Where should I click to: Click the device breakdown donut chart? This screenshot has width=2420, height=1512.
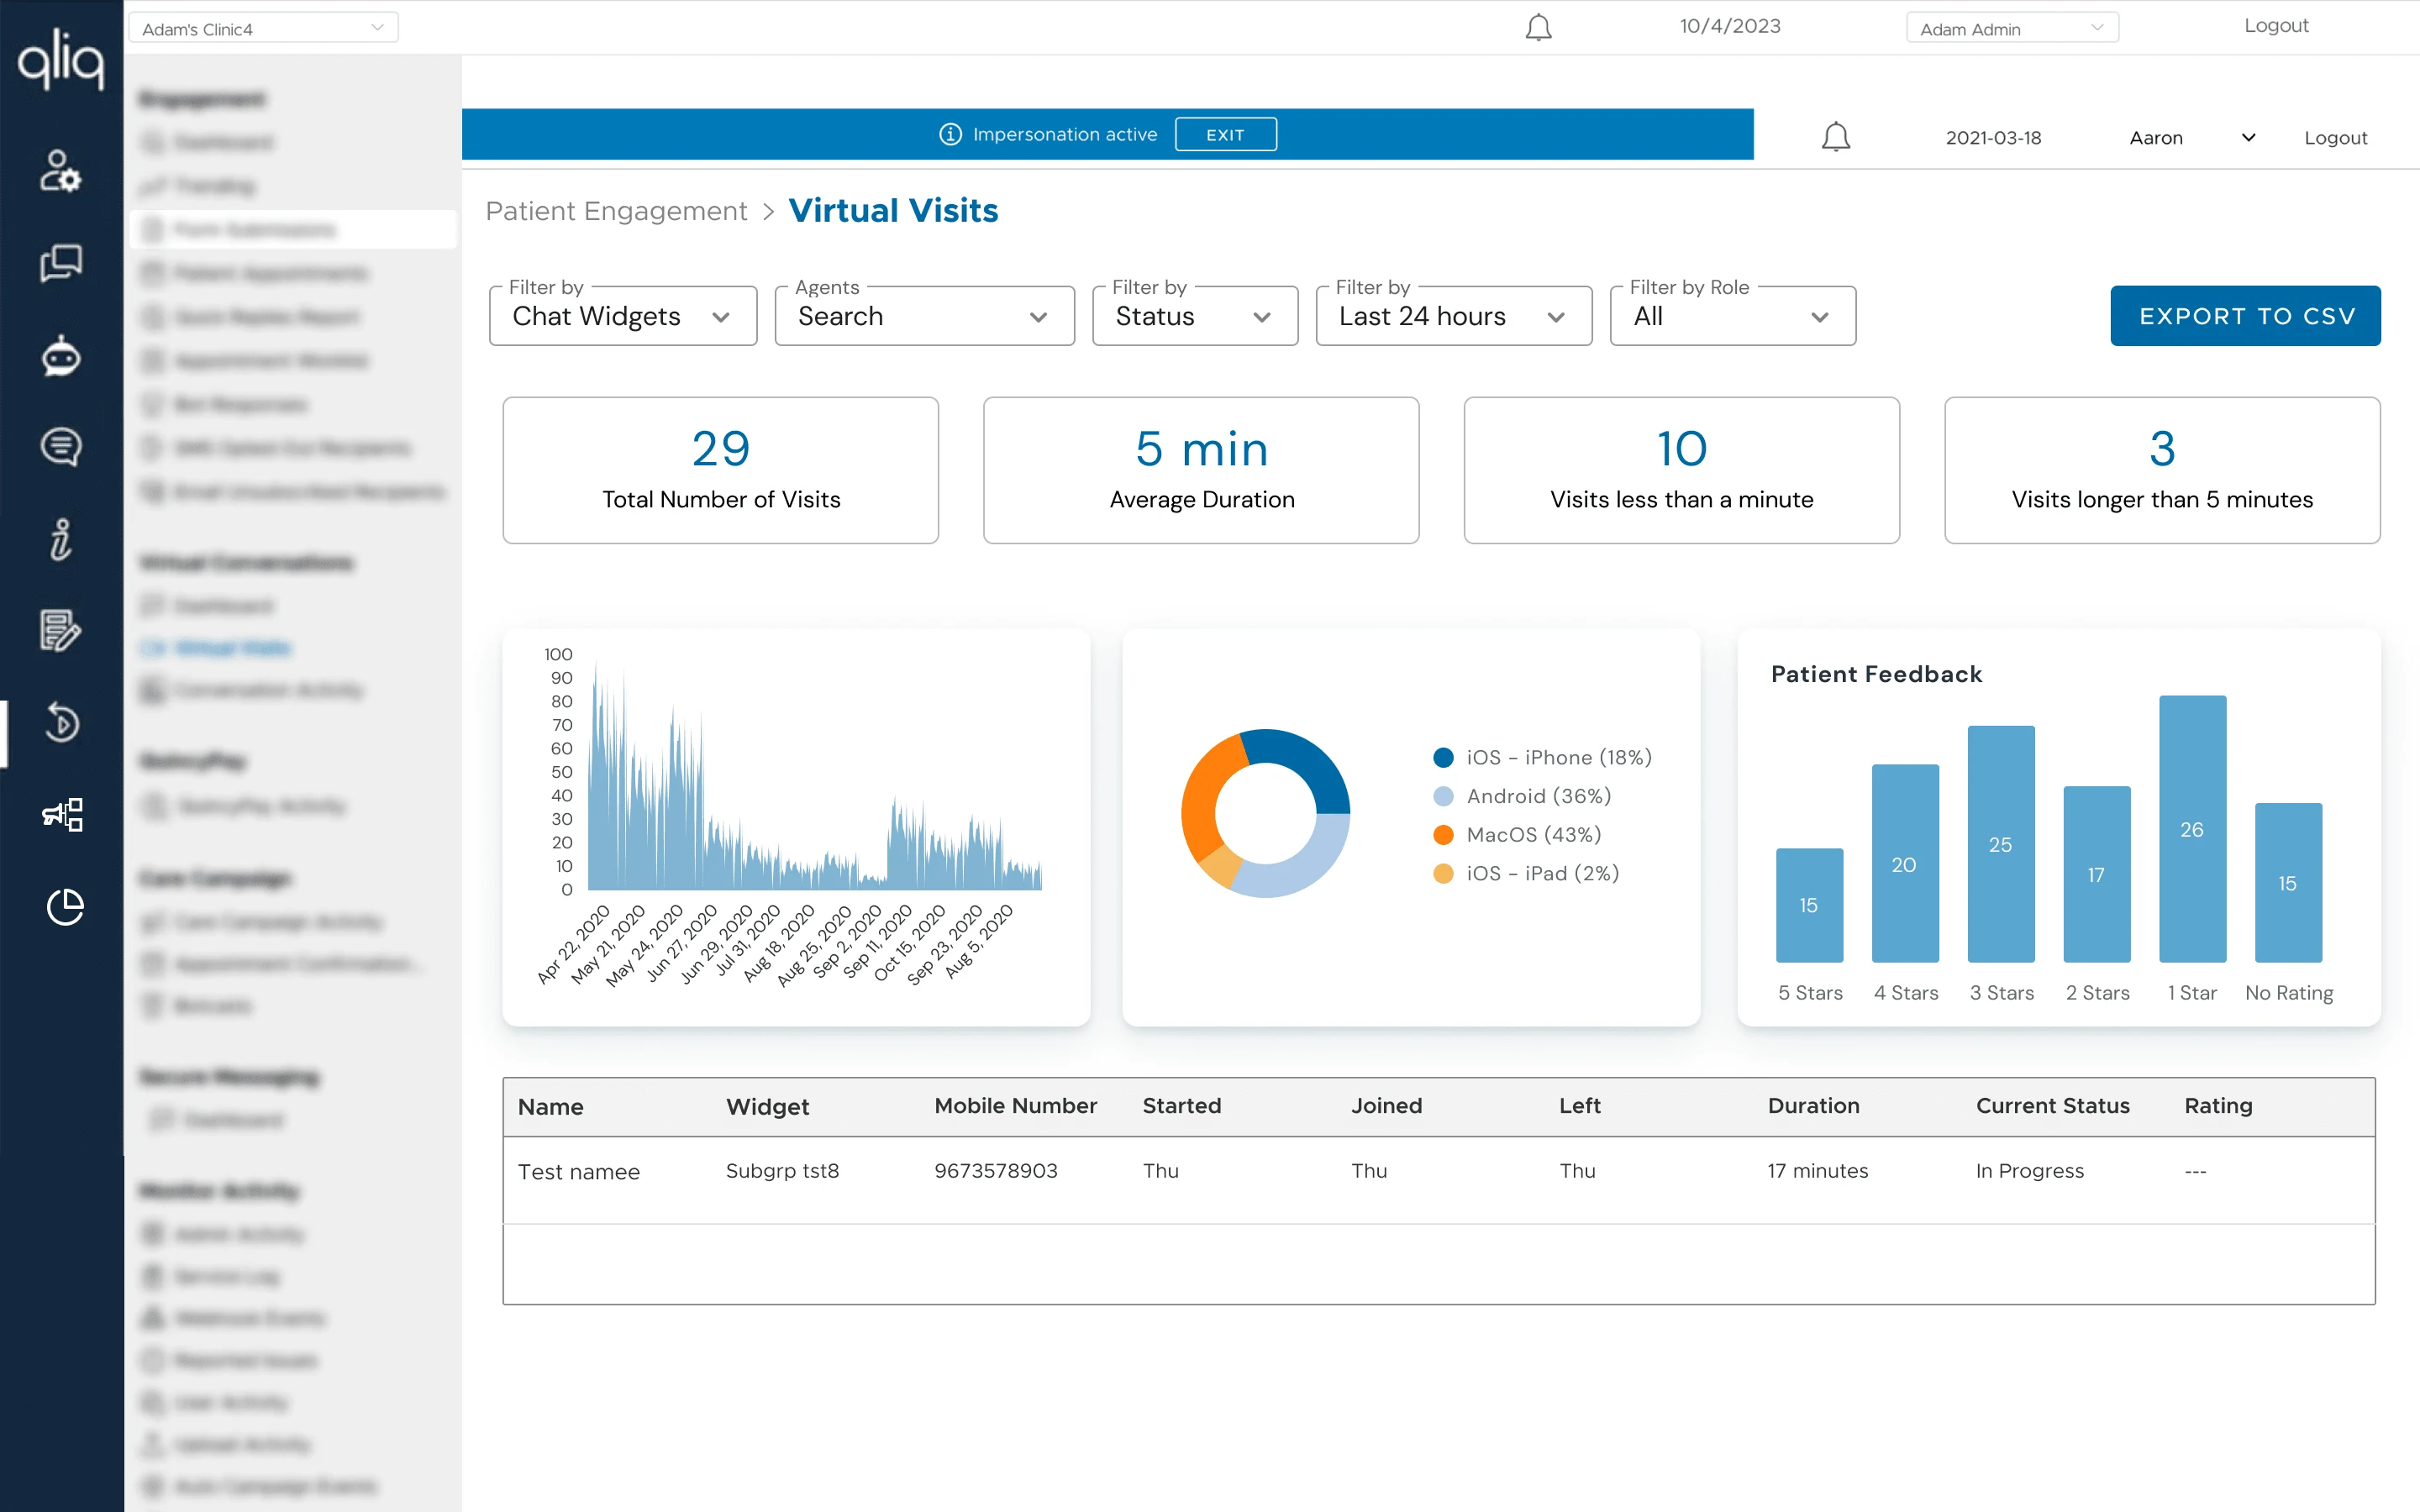click(x=1265, y=813)
